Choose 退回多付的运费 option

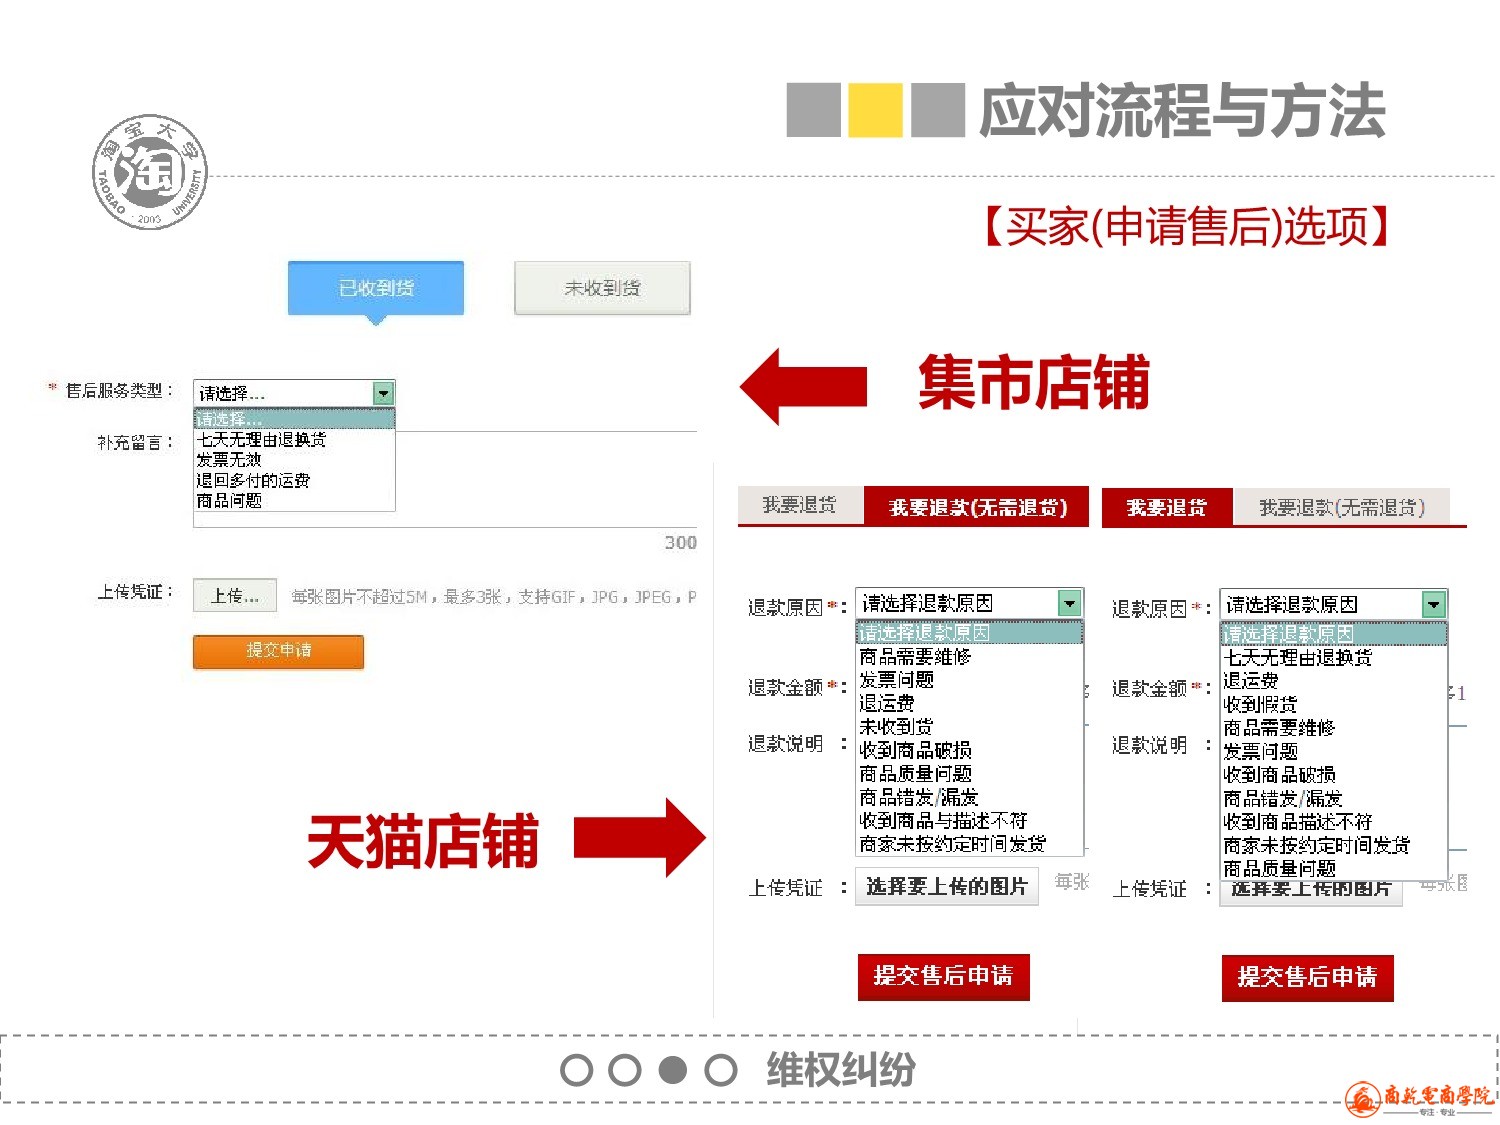(x=294, y=480)
